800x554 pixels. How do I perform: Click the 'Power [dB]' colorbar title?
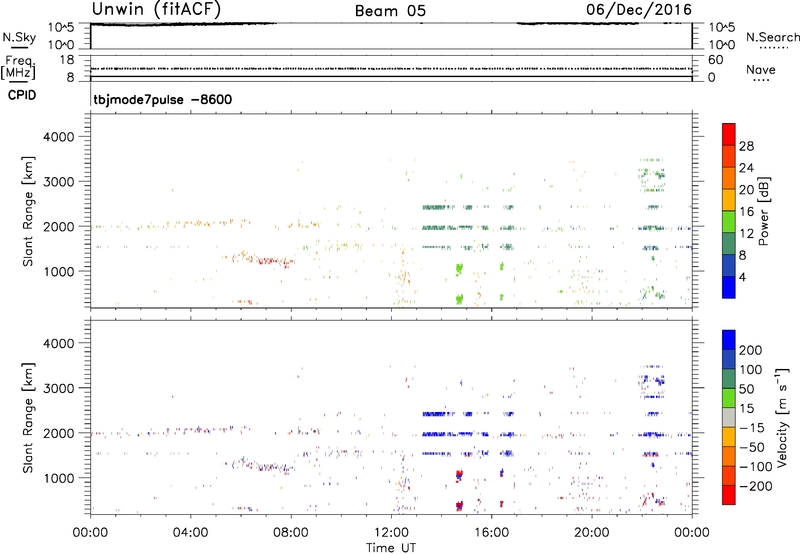click(x=763, y=211)
